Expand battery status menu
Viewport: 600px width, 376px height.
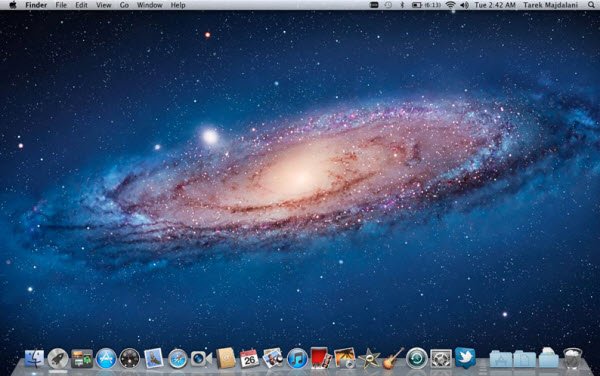[426, 5]
